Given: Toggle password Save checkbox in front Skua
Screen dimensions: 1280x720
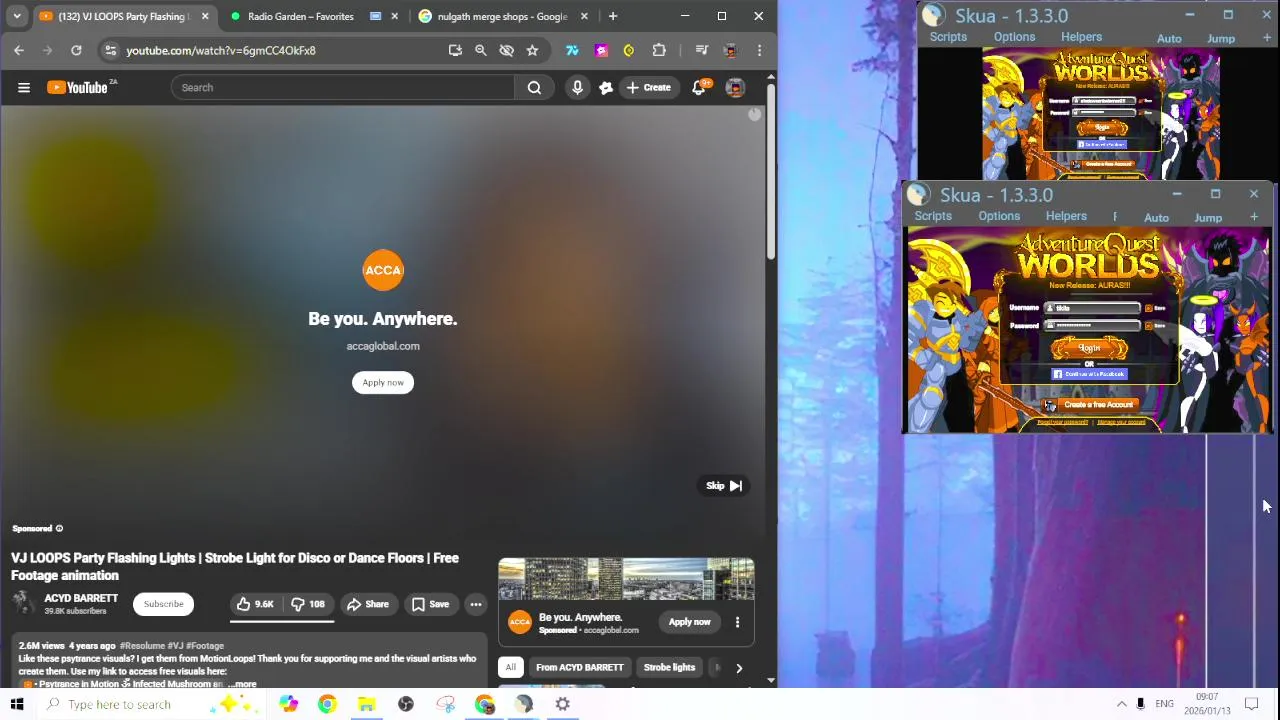Looking at the screenshot, I should point(1148,325).
